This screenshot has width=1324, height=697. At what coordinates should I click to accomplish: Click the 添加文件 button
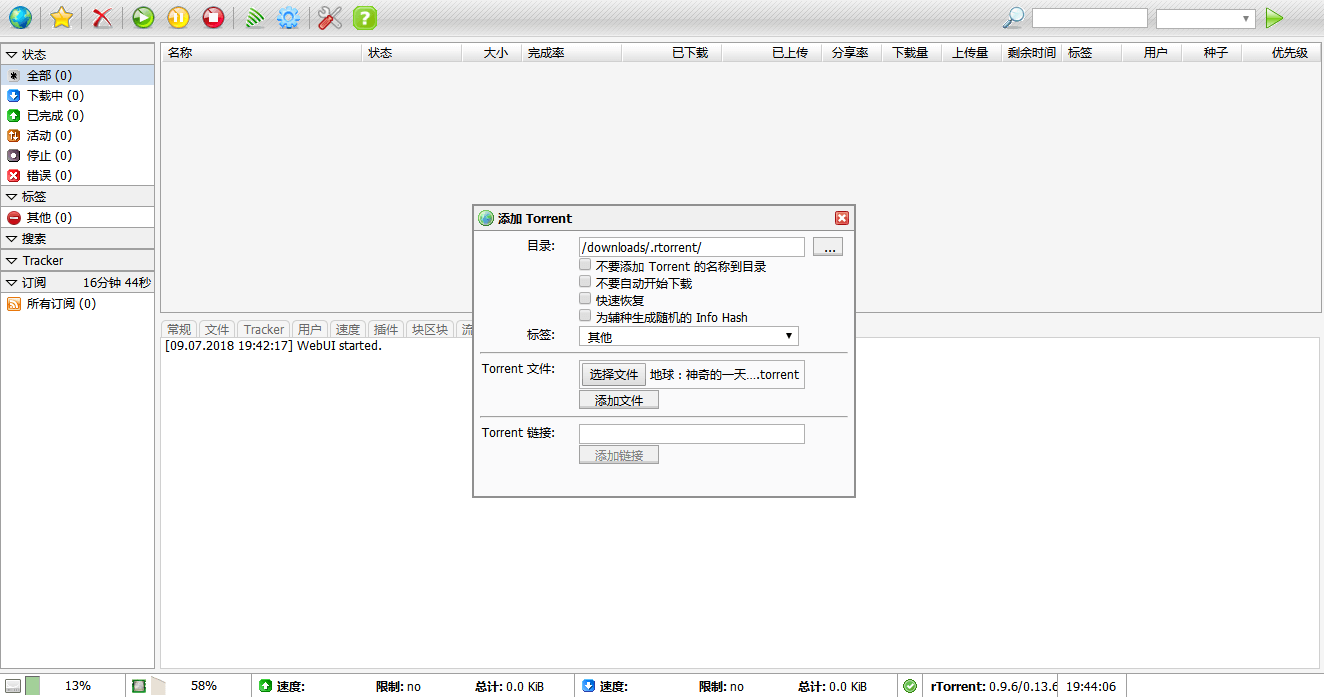click(x=619, y=400)
